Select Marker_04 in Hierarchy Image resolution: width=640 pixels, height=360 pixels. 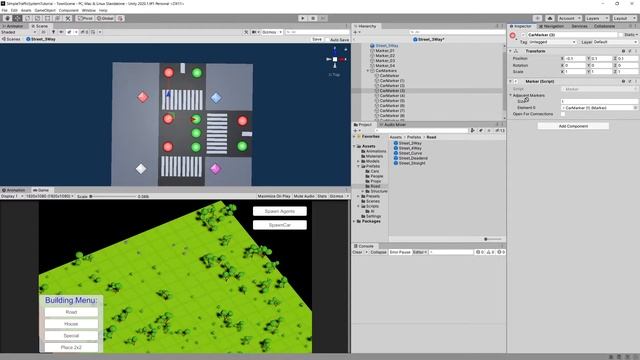(x=385, y=66)
